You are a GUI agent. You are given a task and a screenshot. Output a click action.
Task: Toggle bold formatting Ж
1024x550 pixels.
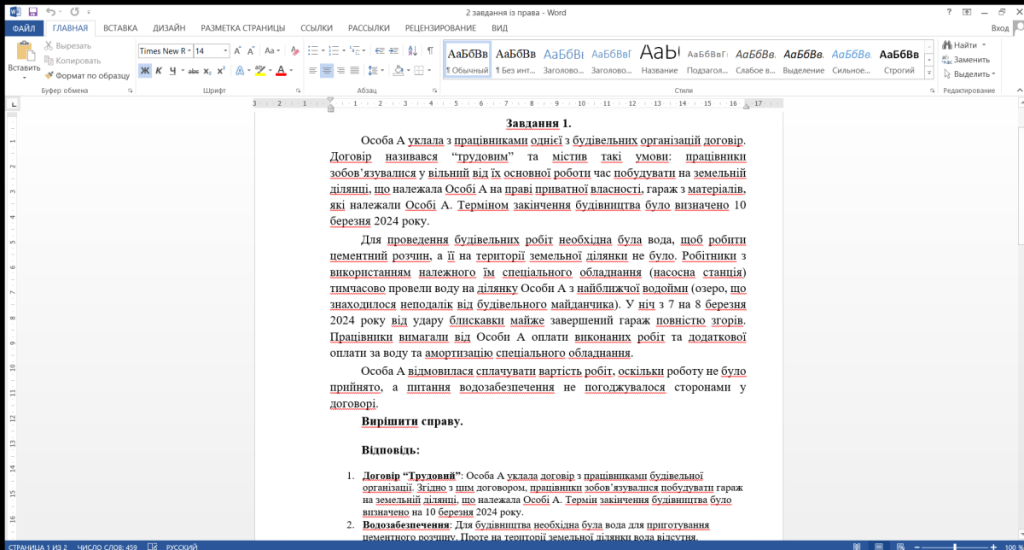[145, 71]
